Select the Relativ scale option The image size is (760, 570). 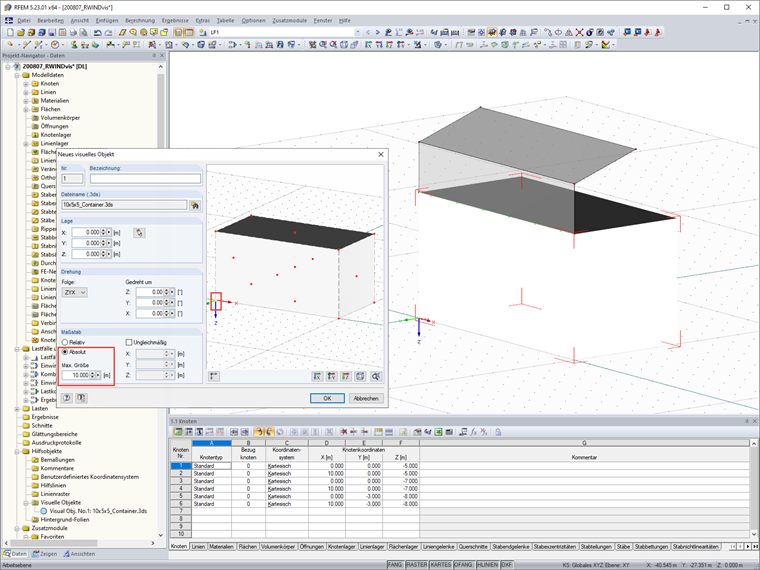point(66,342)
